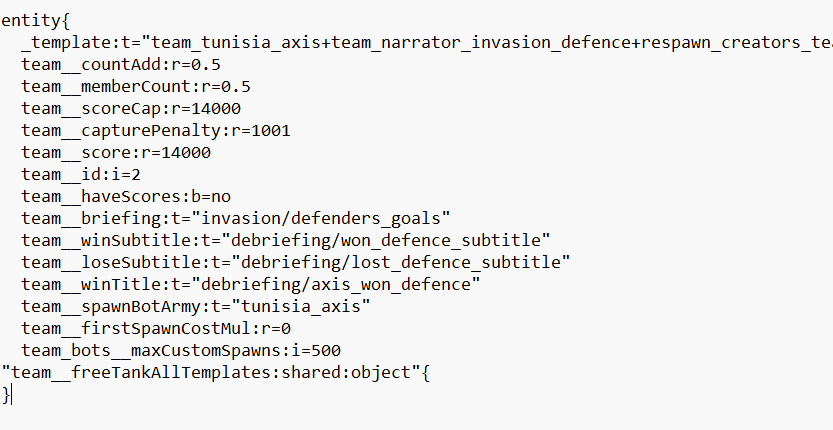This screenshot has height=430, width=833.
Task: Click the team__scoreCap:r=14000 line
Action: [x=131, y=108]
